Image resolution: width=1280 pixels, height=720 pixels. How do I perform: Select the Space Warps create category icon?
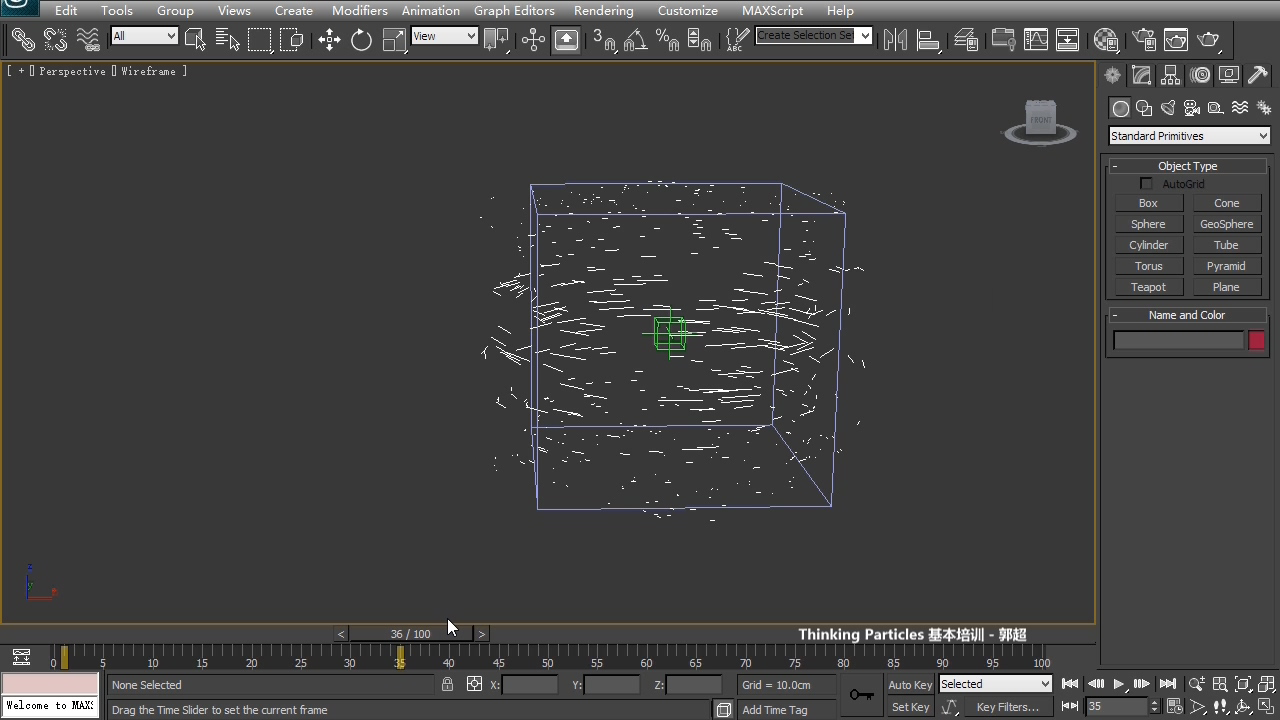tap(1240, 108)
